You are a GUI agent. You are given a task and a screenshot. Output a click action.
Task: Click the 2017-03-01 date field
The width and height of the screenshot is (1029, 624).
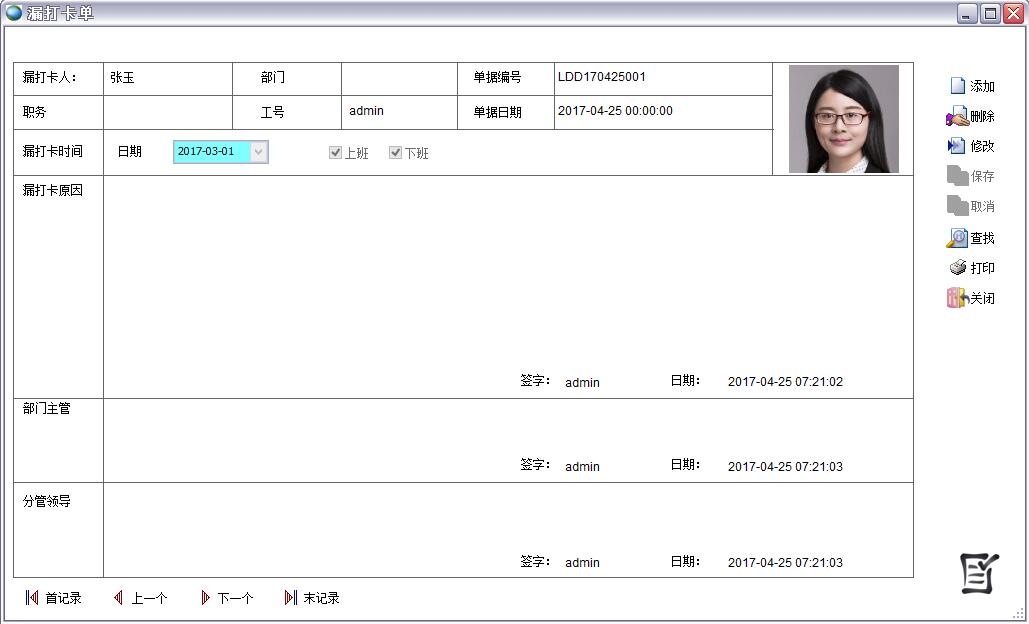pyautogui.click(x=211, y=152)
